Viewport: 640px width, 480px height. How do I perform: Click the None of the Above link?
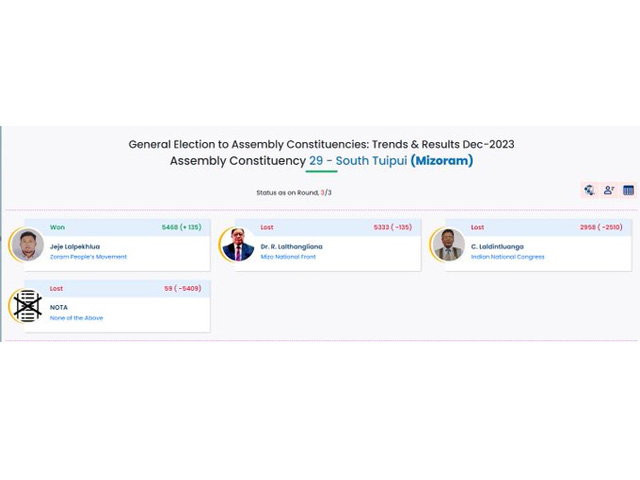pos(76,318)
